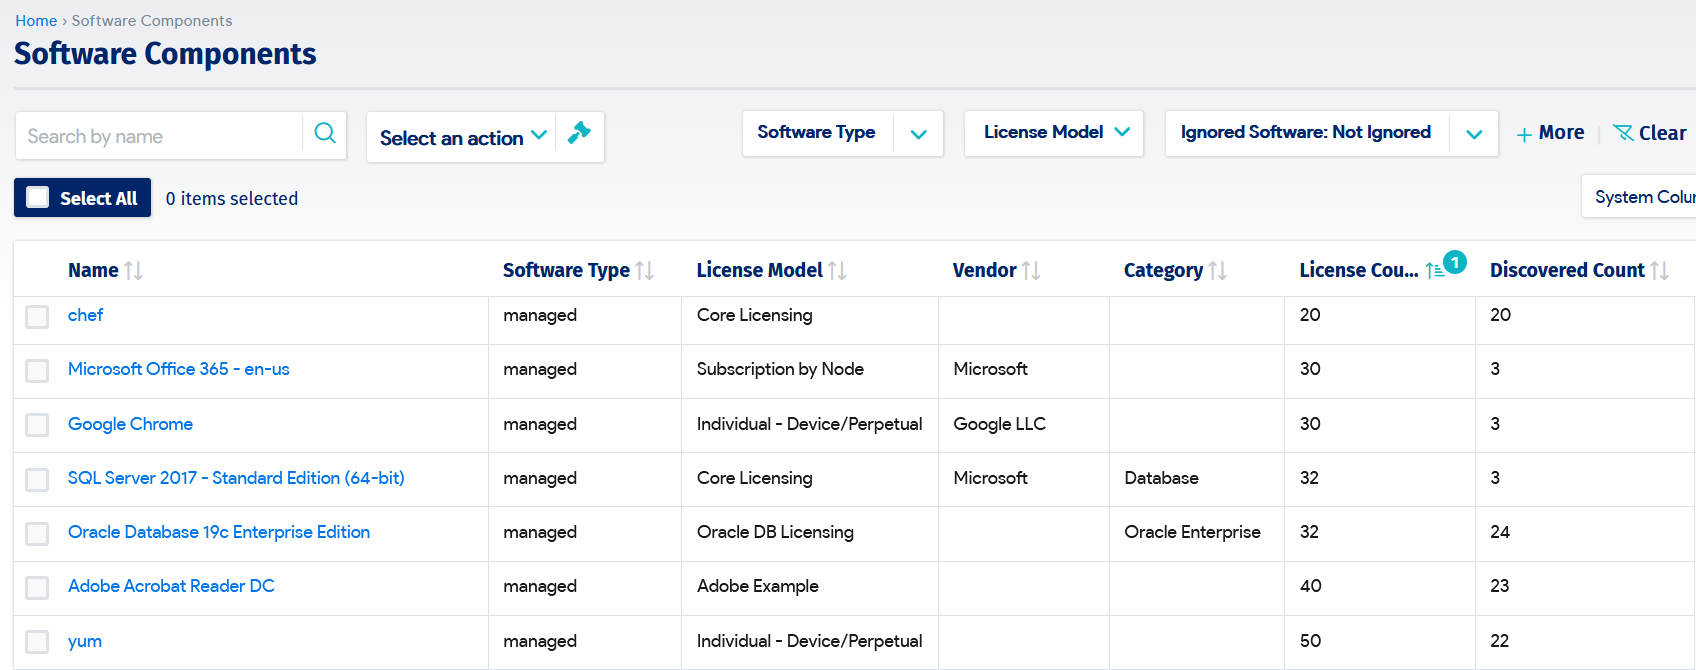Click the Software Type filter label

click(816, 132)
